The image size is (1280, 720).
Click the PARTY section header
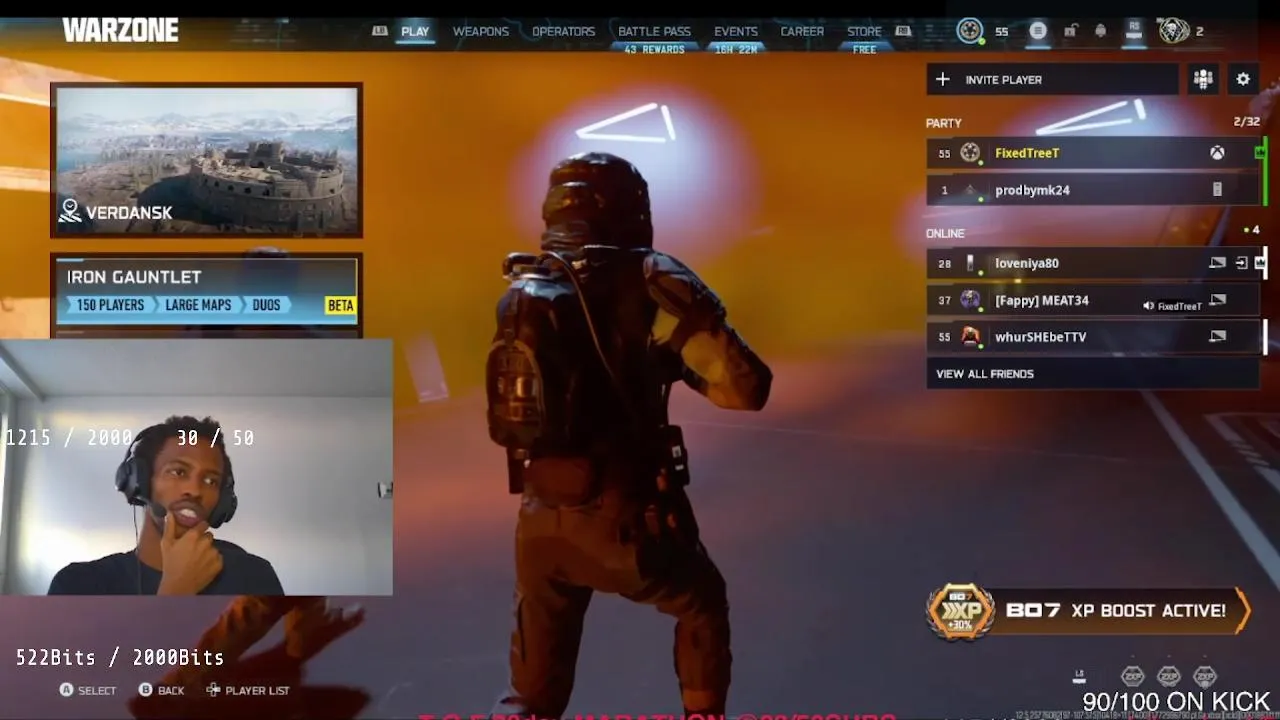[943, 123]
